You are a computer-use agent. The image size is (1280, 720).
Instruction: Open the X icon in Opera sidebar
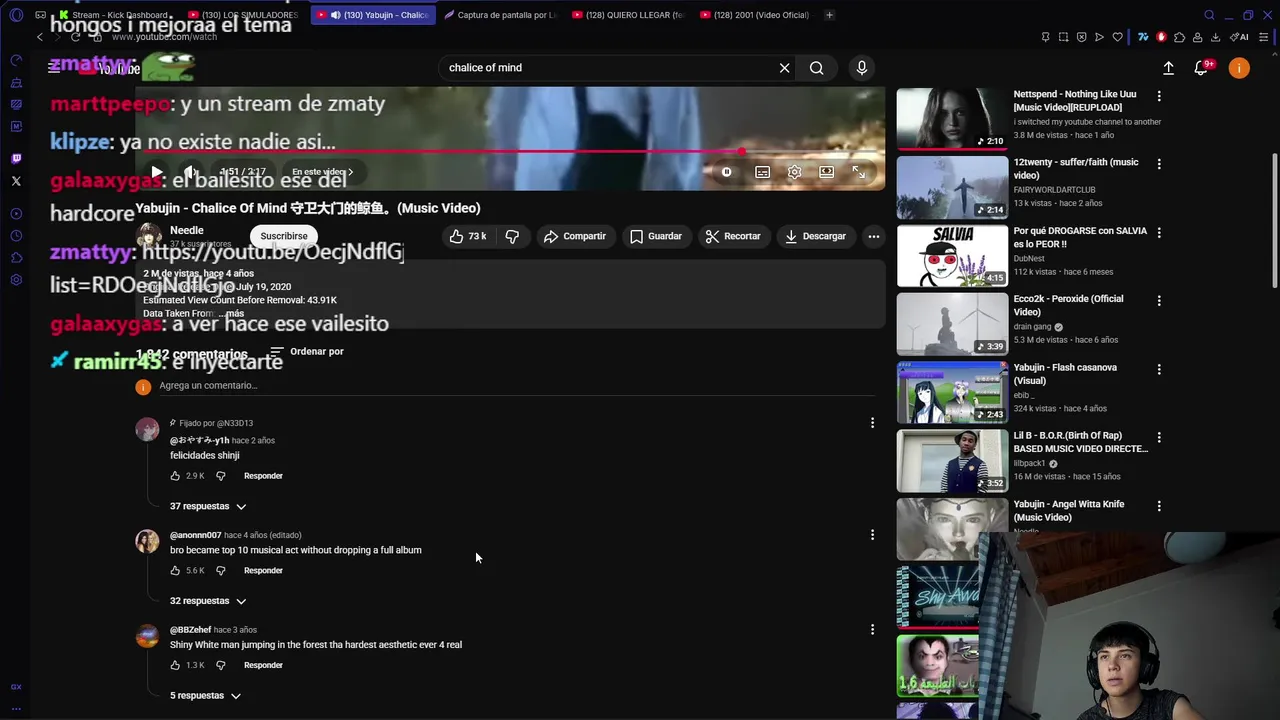(16, 181)
